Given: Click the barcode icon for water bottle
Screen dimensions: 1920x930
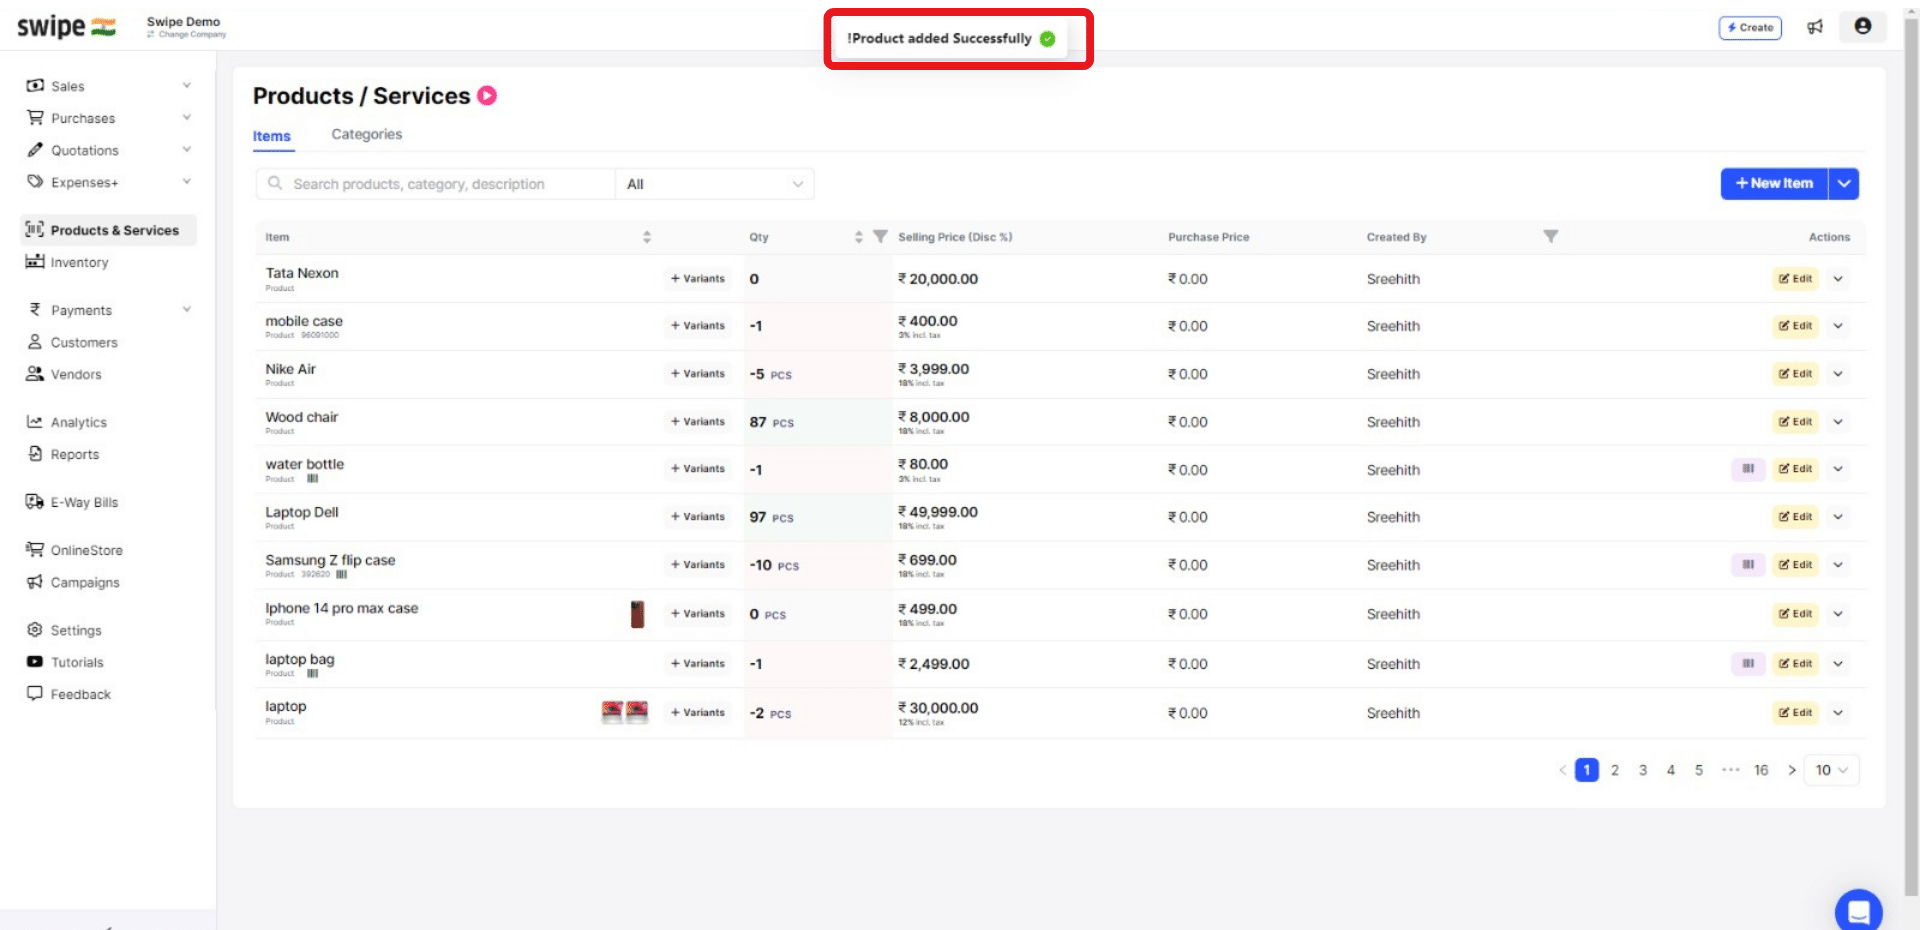Looking at the screenshot, I should [x=1747, y=469].
